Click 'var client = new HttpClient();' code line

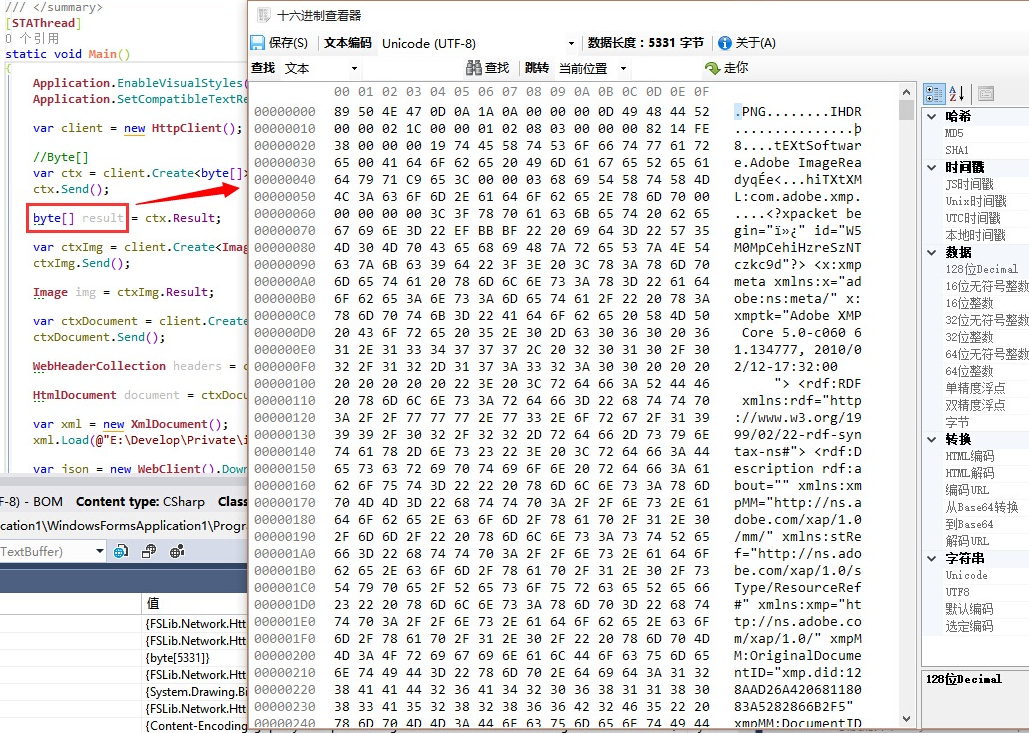tap(138, 128)
